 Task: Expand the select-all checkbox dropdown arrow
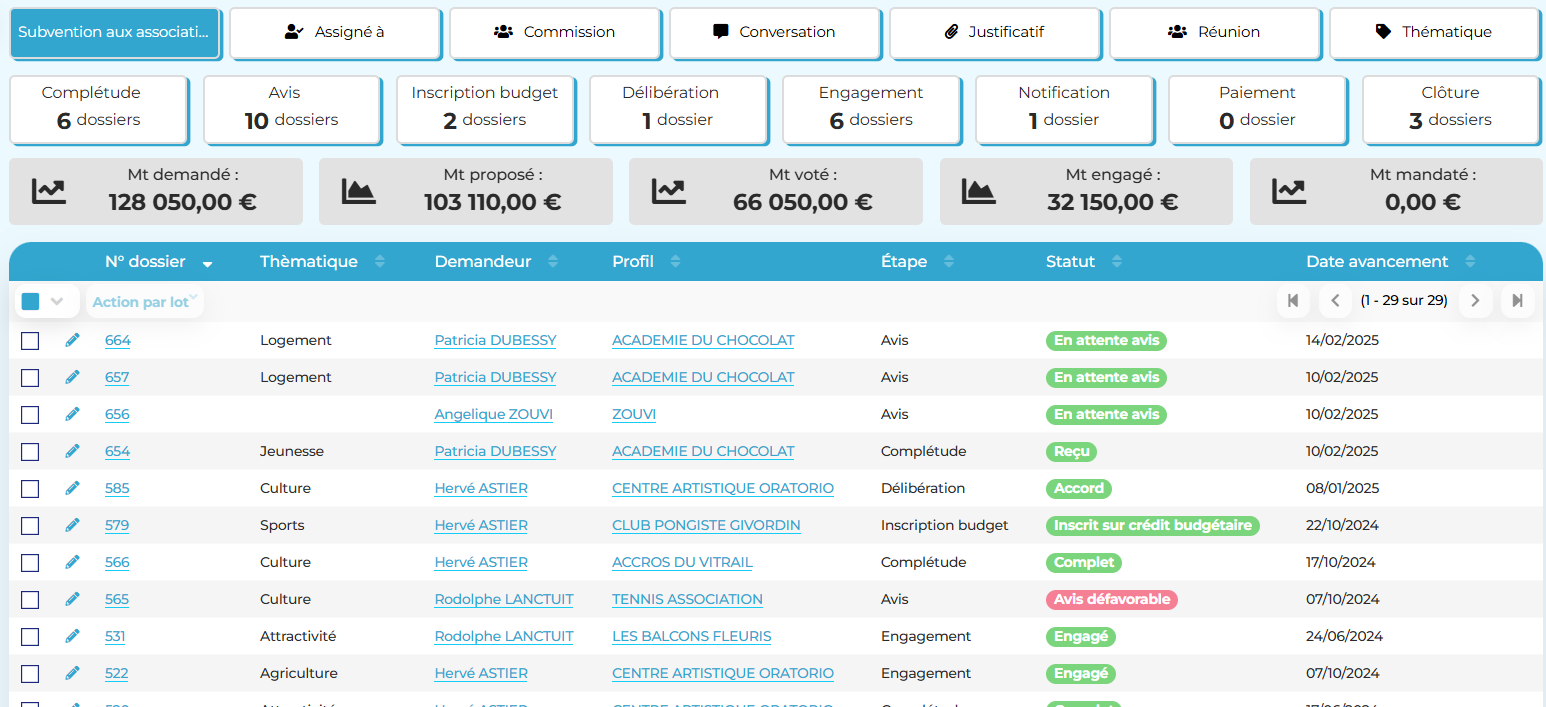57,301
